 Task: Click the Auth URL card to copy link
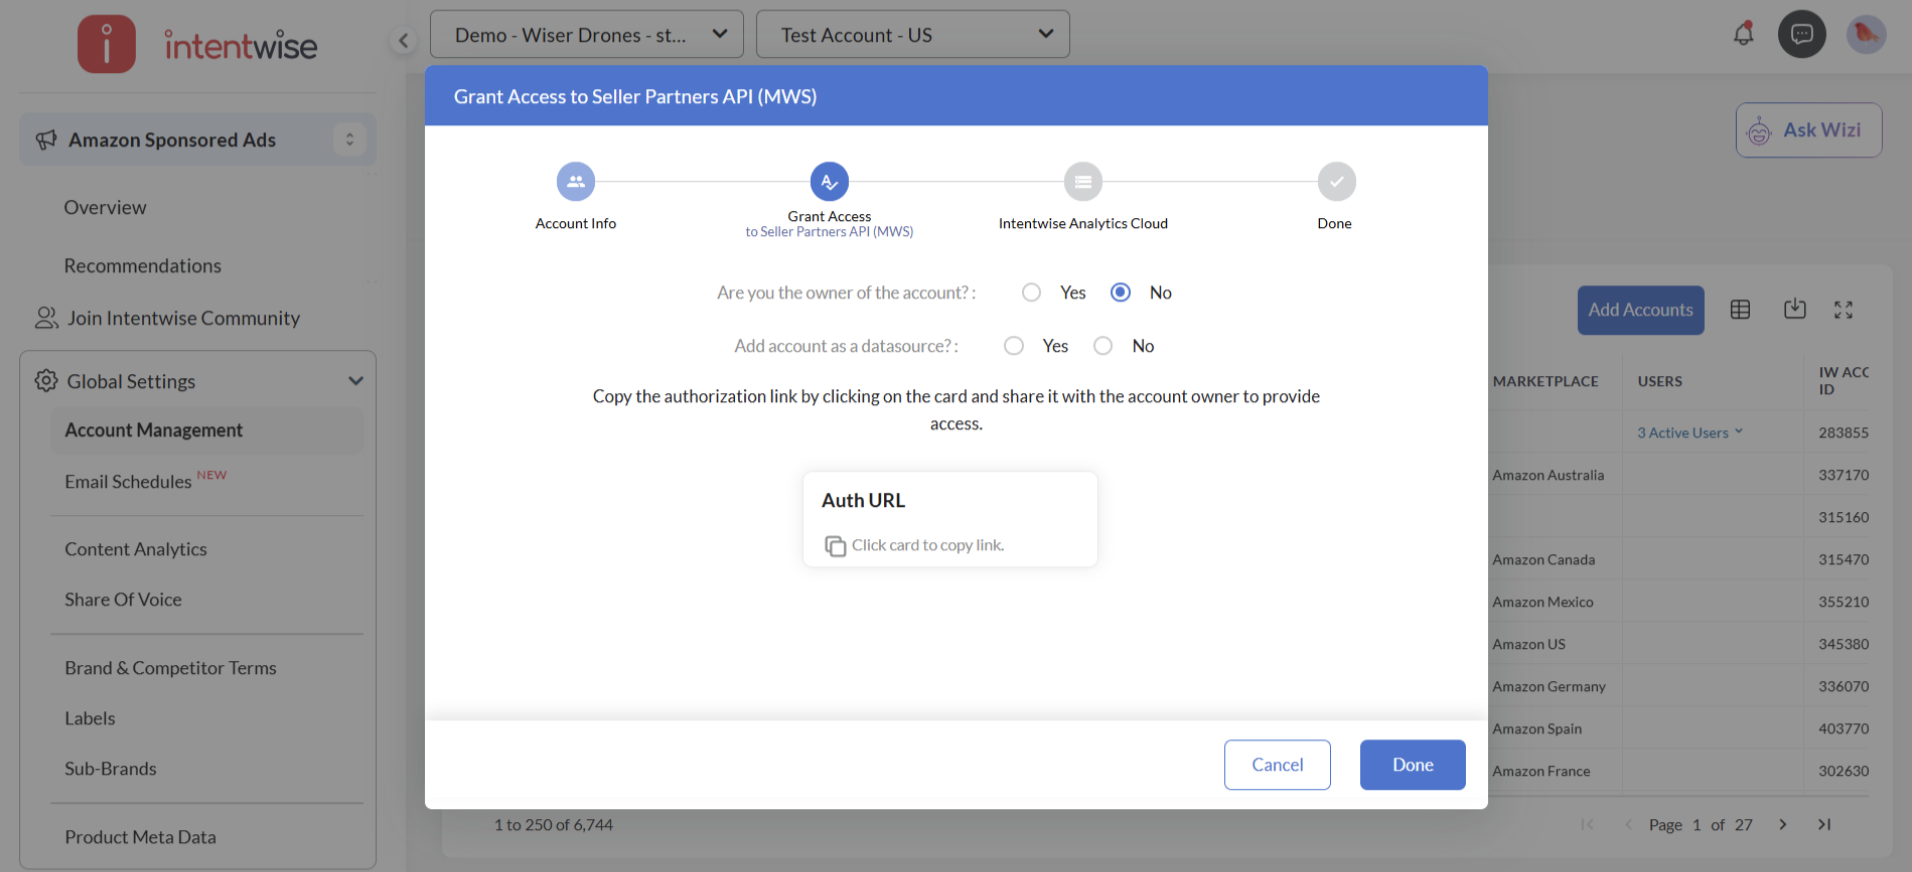(950, 520)
